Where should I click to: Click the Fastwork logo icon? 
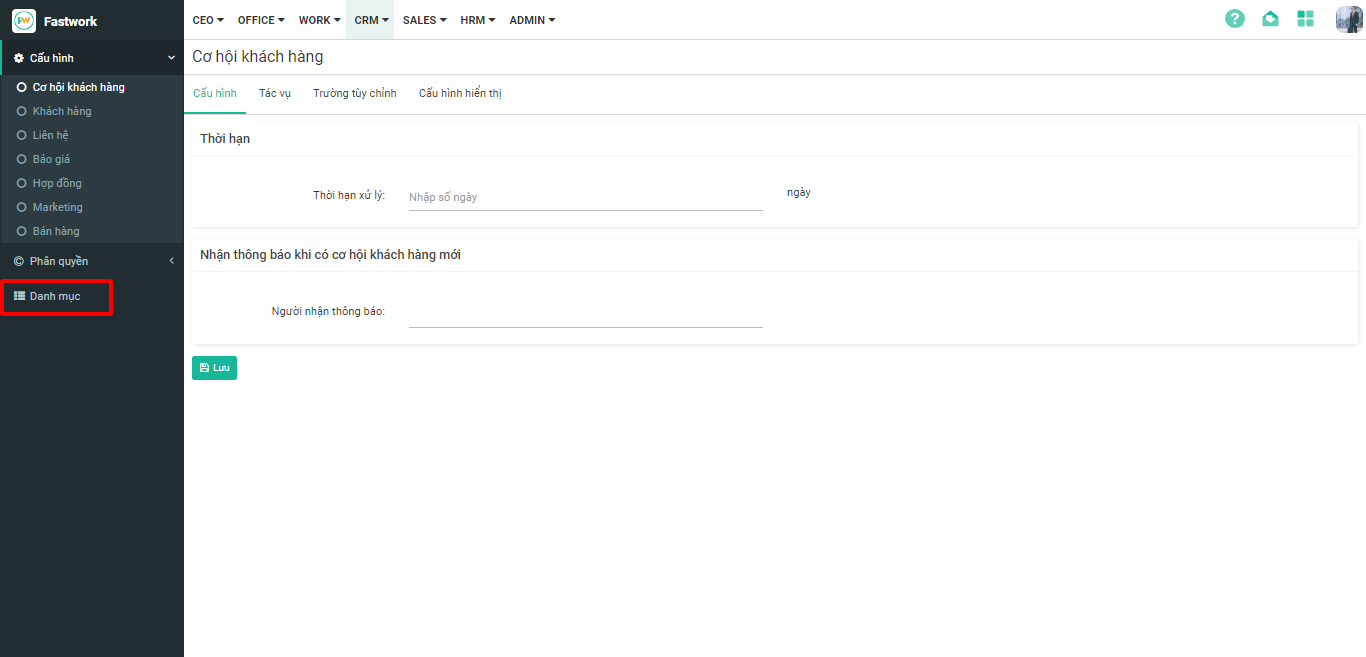point(23,21)
